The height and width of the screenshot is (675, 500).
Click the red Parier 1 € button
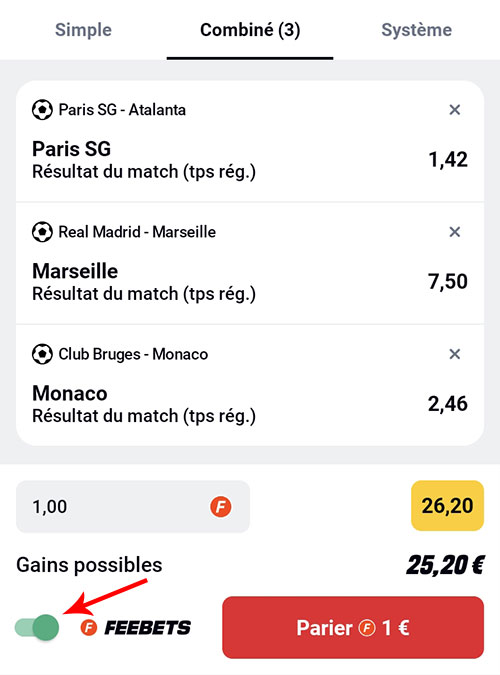pyautogui.click(x=353, y=627)
